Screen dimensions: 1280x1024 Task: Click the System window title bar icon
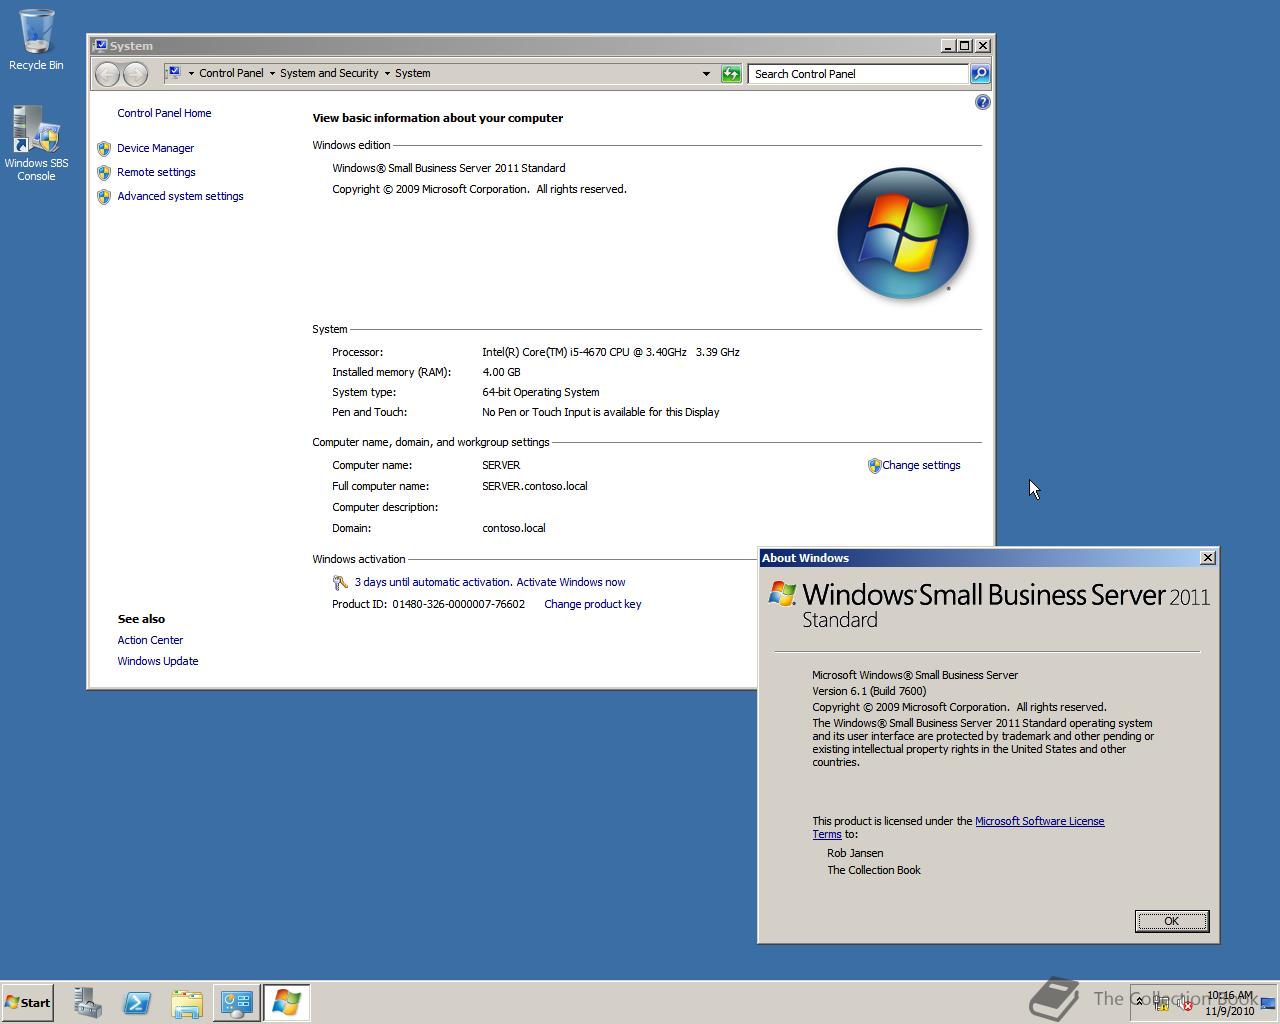click(x=100, y=45)
